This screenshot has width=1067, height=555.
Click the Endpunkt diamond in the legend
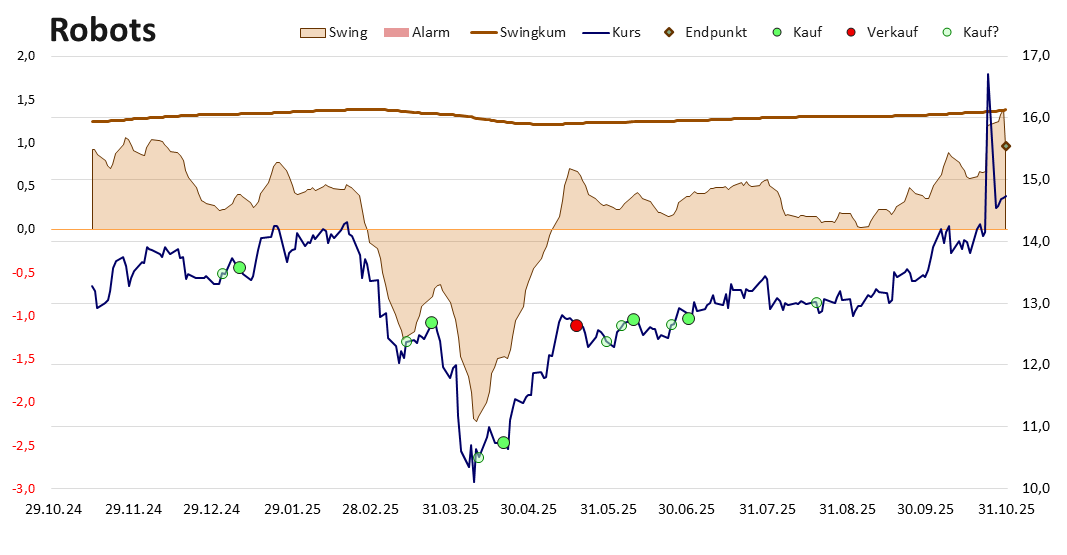point(671,32)
